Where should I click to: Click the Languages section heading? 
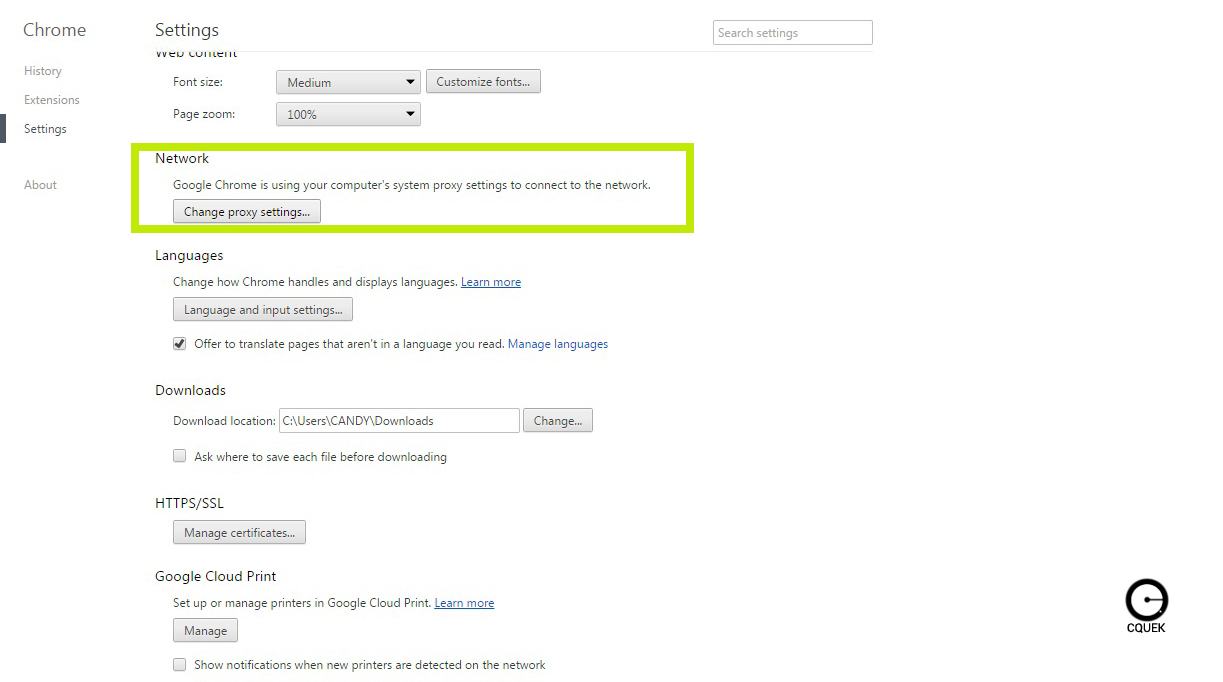coord(189,255)
